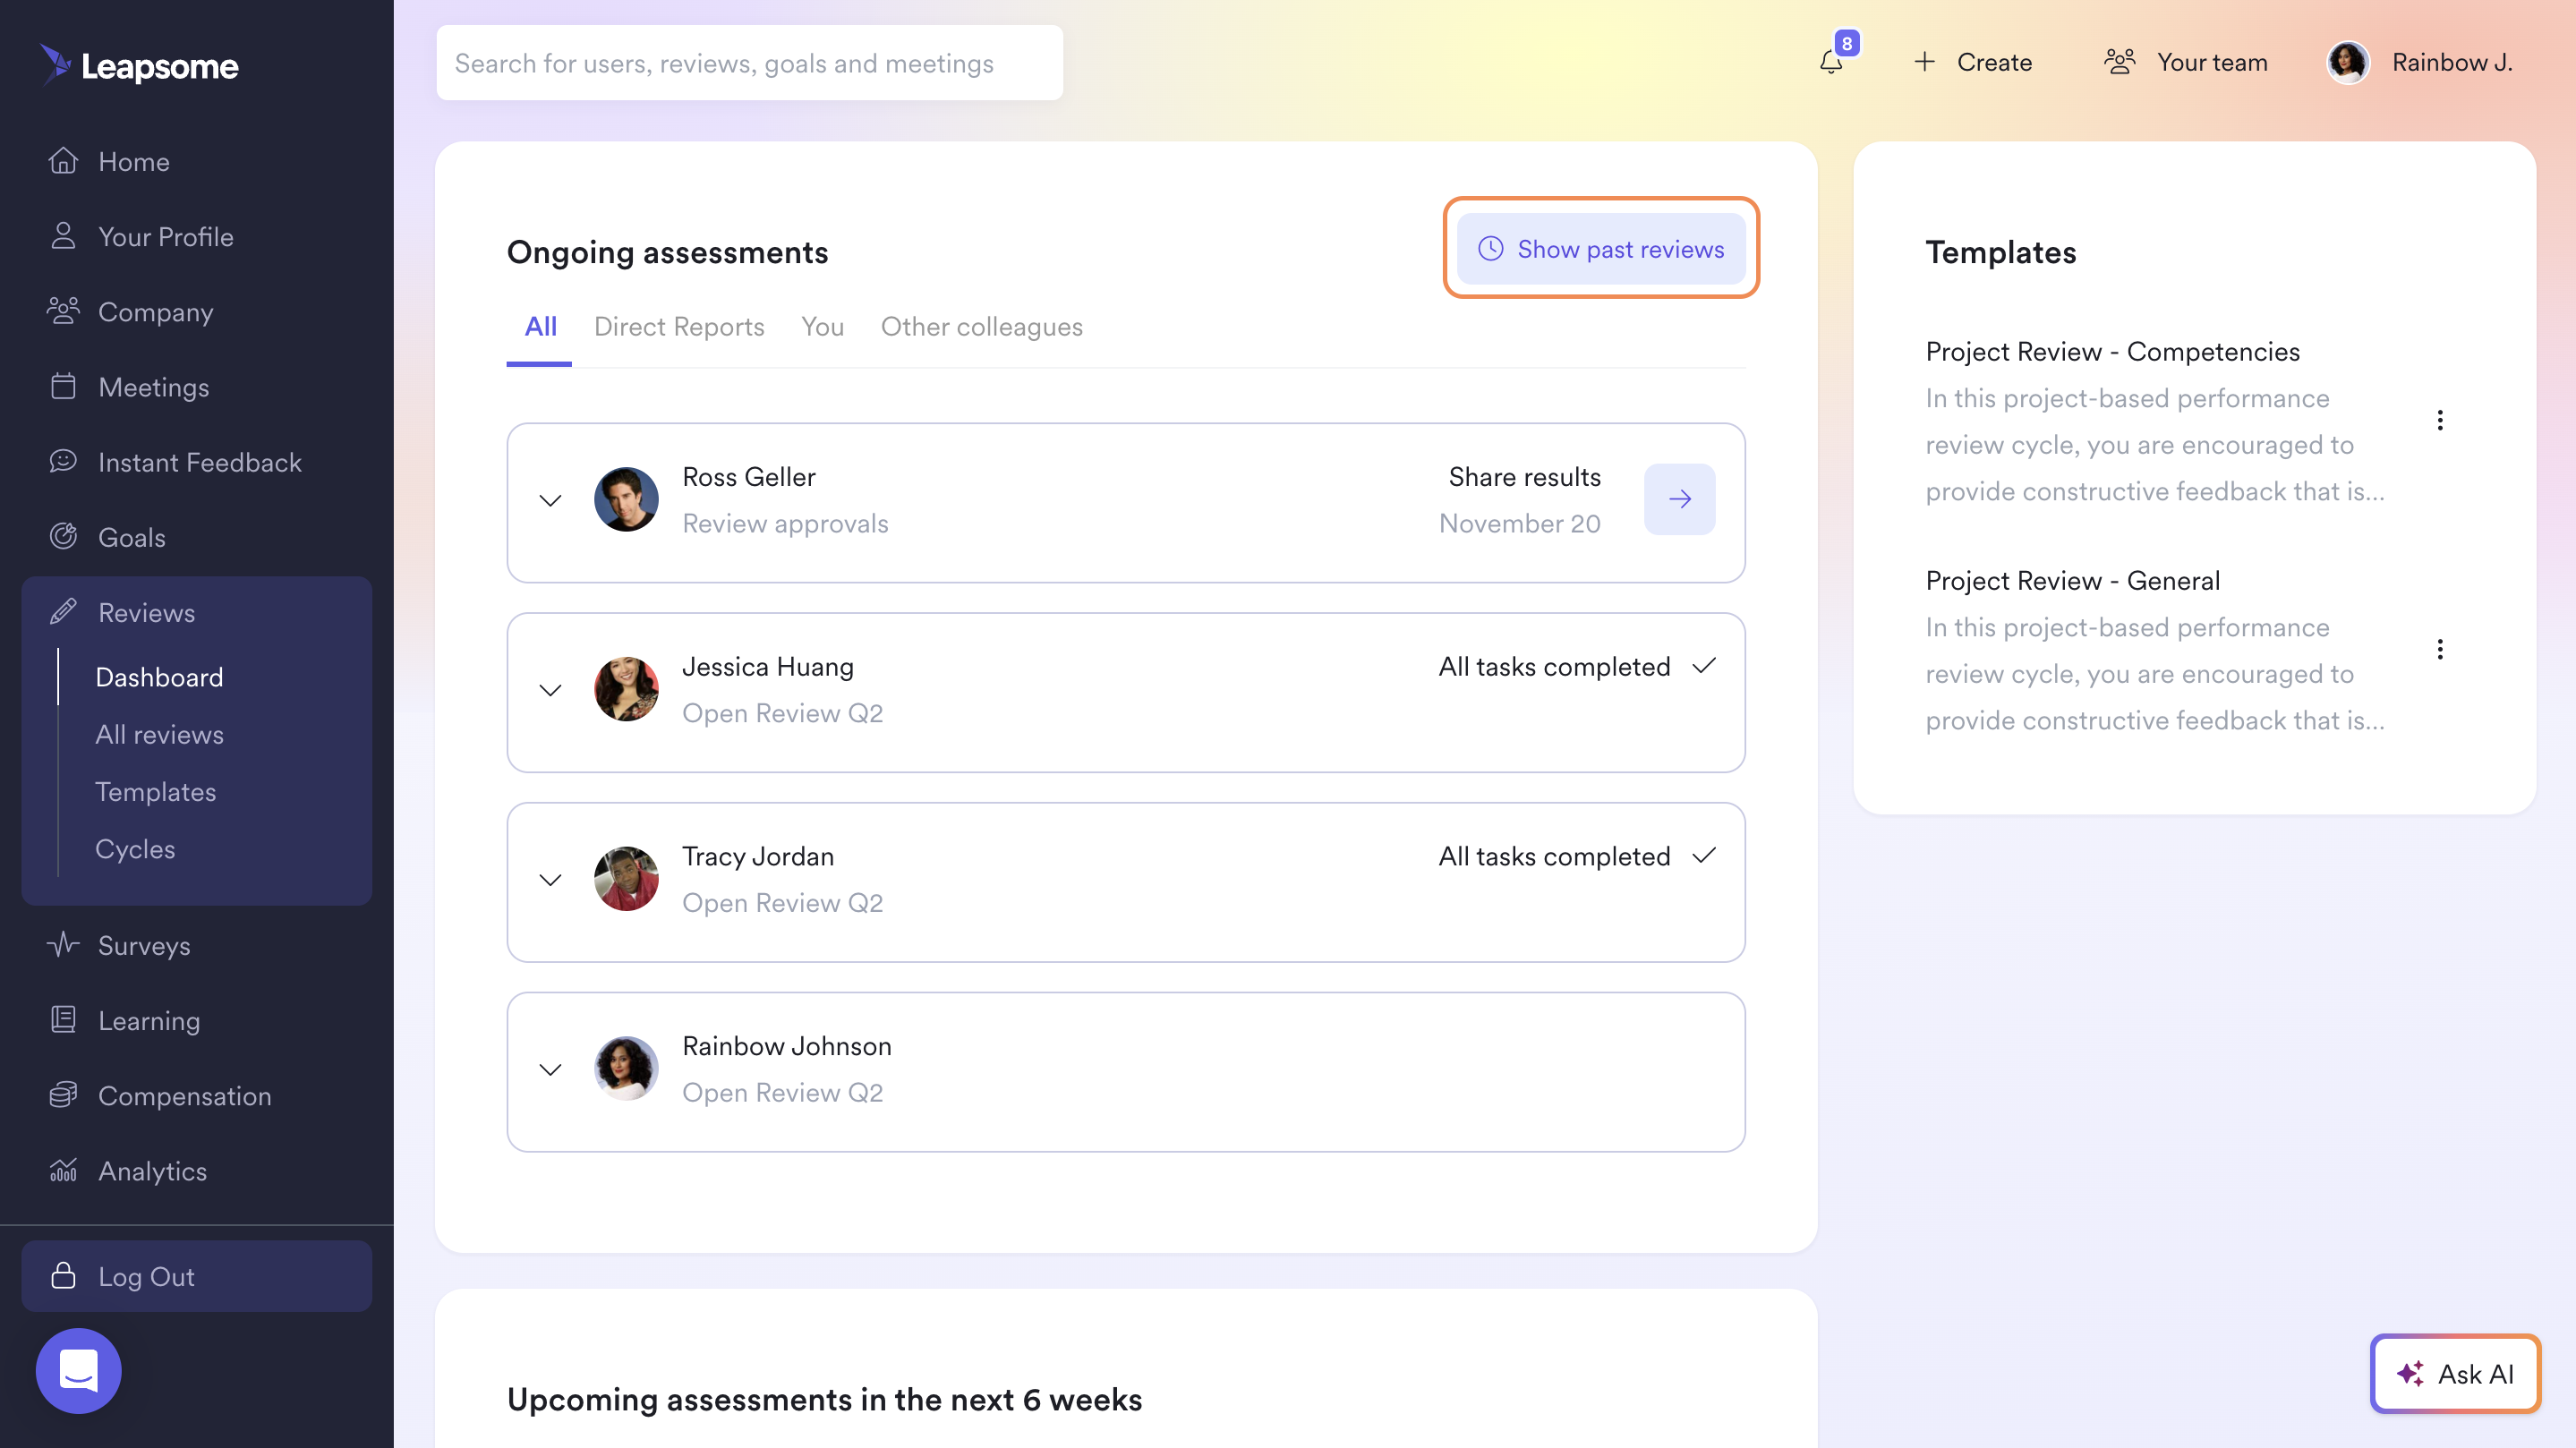Expand the Jessica Huang assessment row
The width and height of the screenshot is (2576, 1448).
click(550, 690)
